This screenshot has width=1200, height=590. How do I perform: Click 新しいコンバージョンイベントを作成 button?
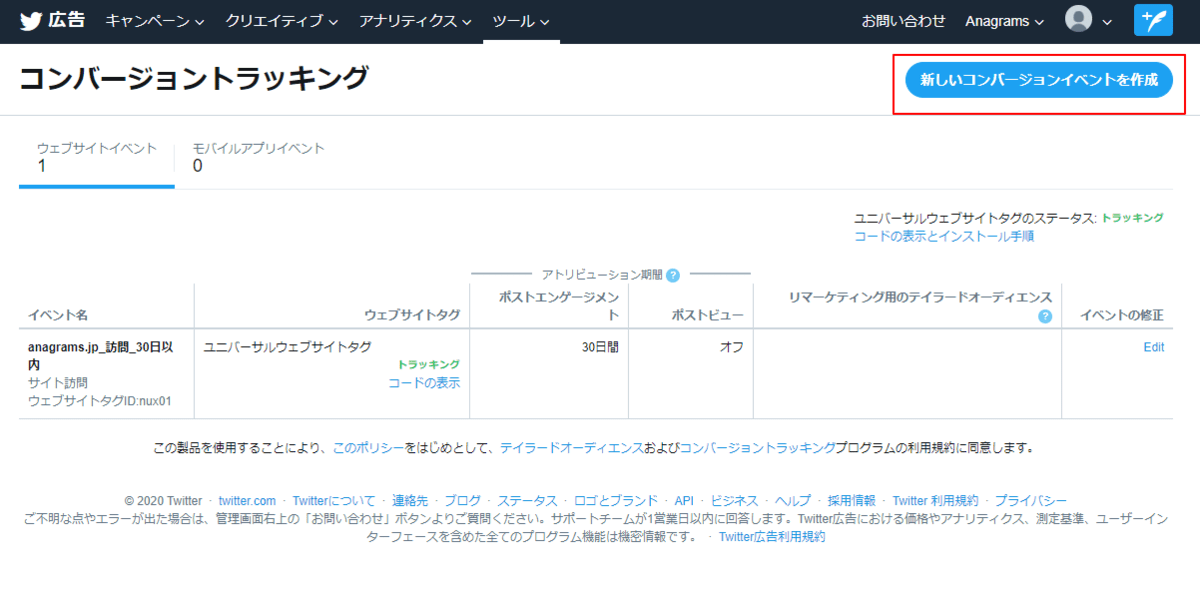1039,80
